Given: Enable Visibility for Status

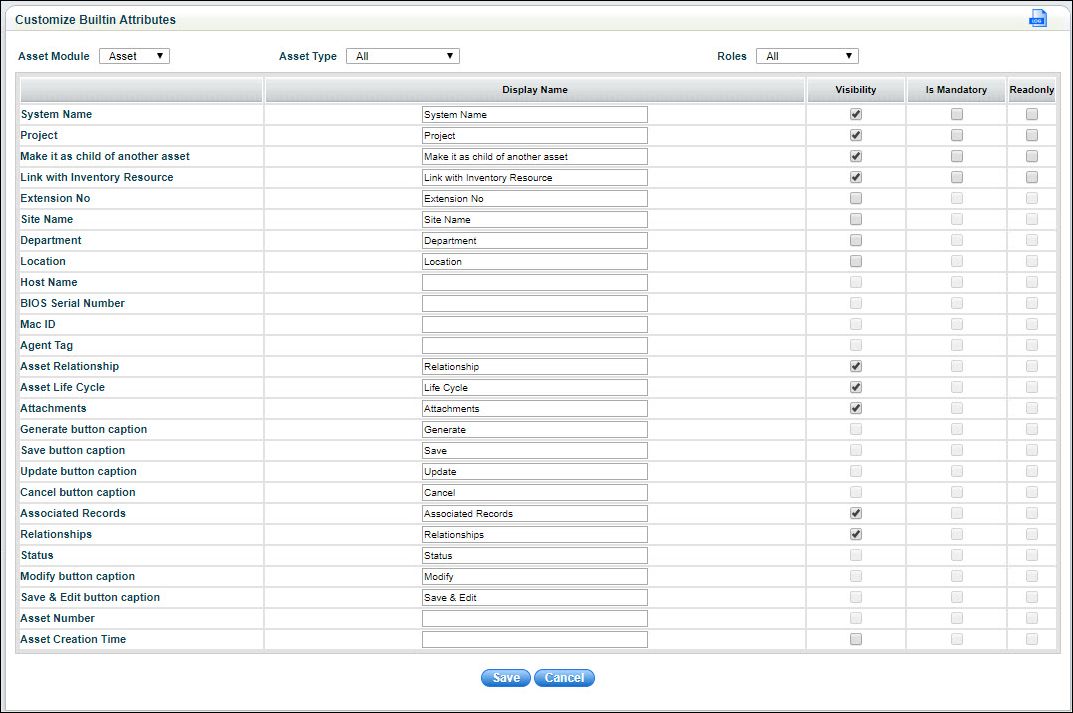Looking at the screenshot, I should click(x=855, y=555).
